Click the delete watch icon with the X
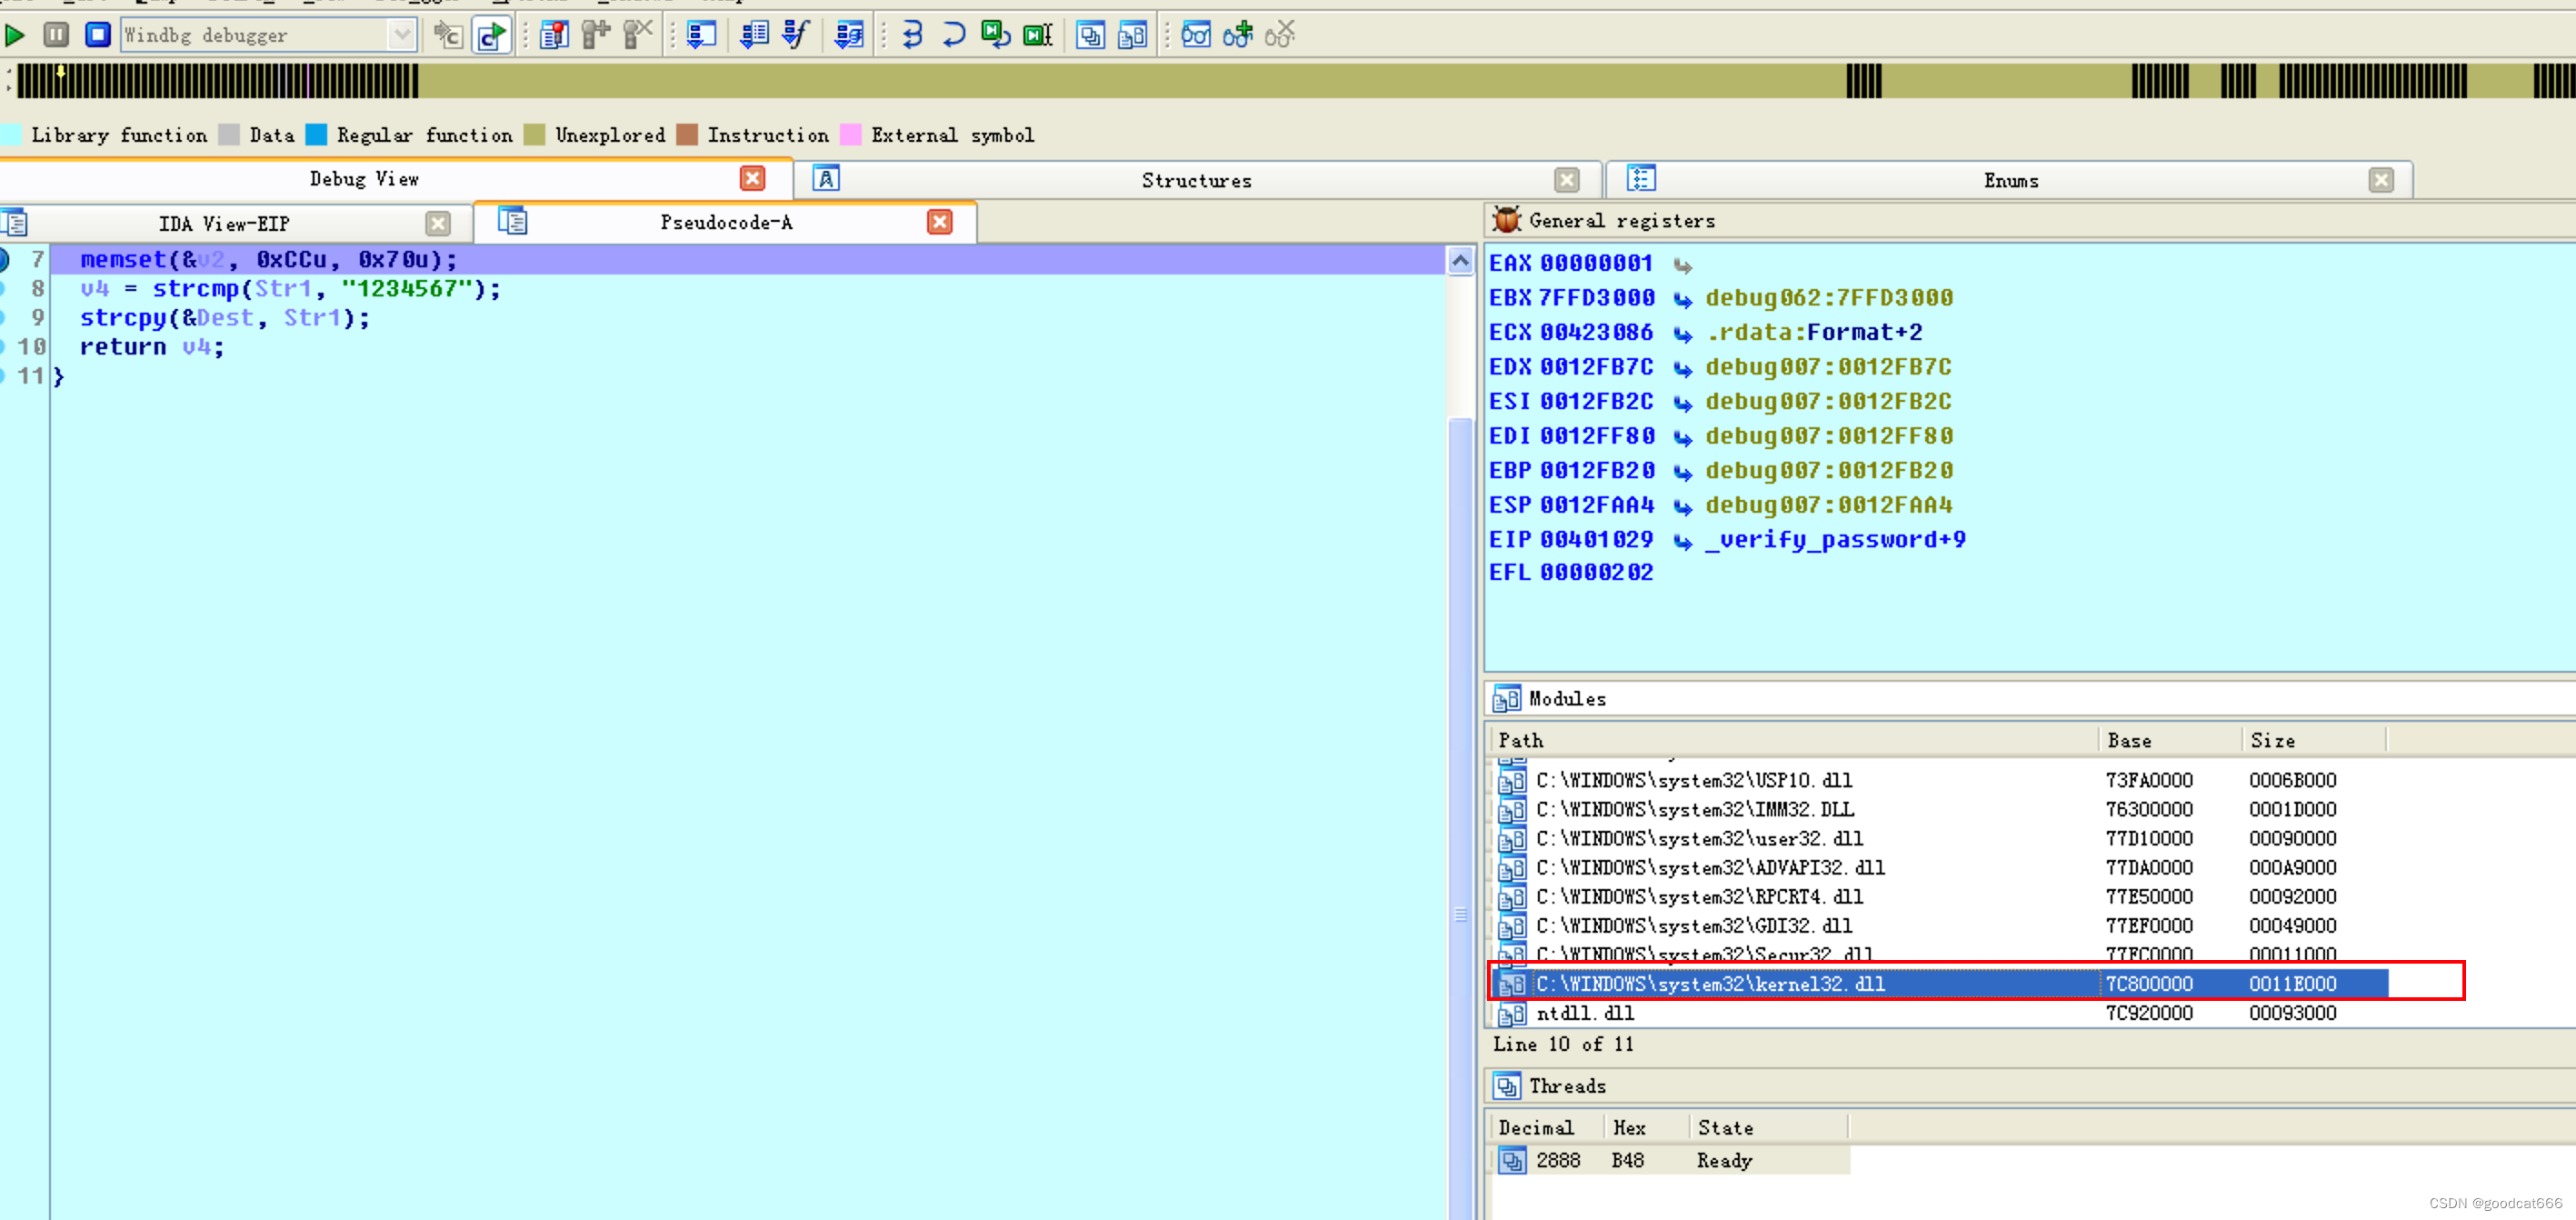 pyautogui.click(x=1280, y=36)
